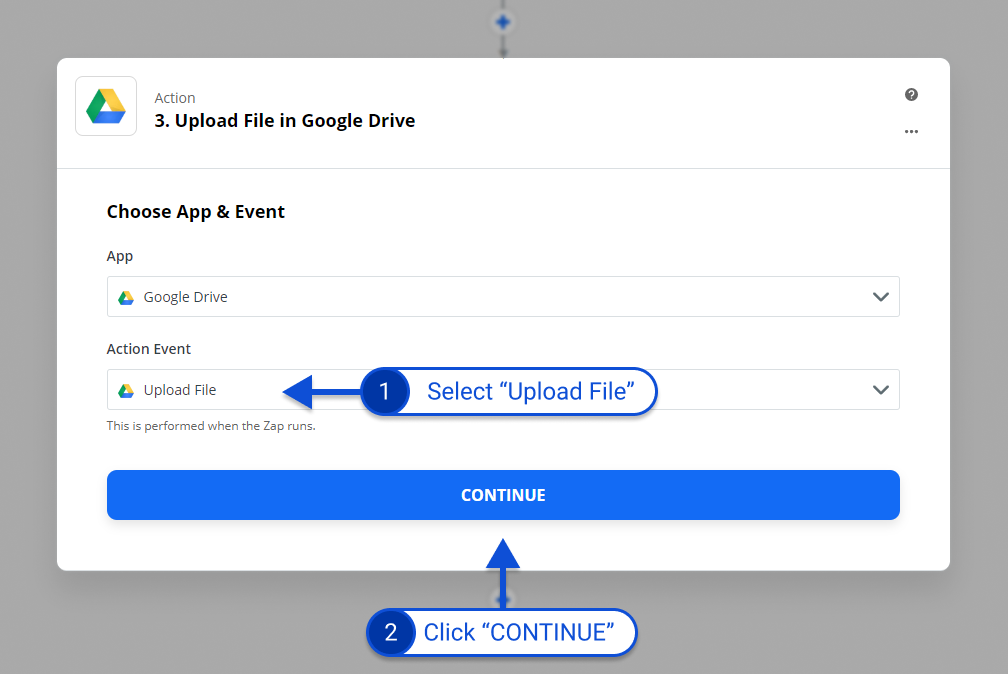The image size is (1008, 674).
Task: Click the "Action" label above the step title
Action: tap(175, 98)
